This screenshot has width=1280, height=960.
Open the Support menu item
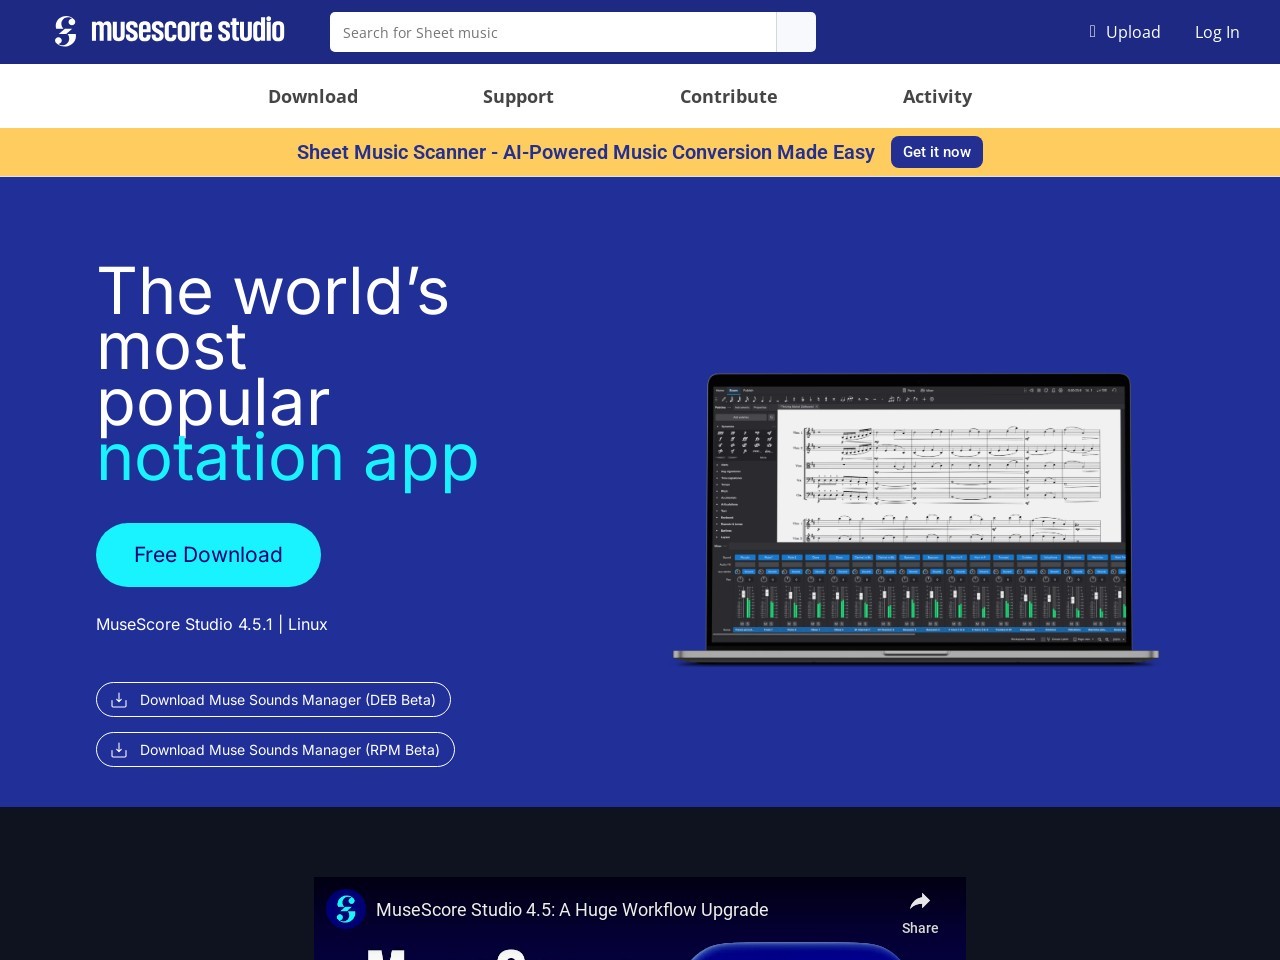pos(518,96)
